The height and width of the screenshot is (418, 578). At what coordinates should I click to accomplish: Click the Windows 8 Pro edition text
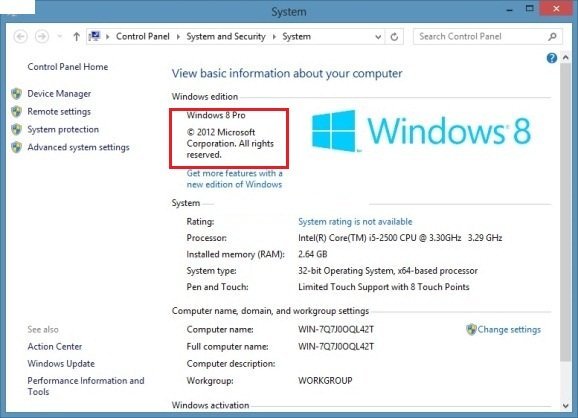(x=216, y=115)
